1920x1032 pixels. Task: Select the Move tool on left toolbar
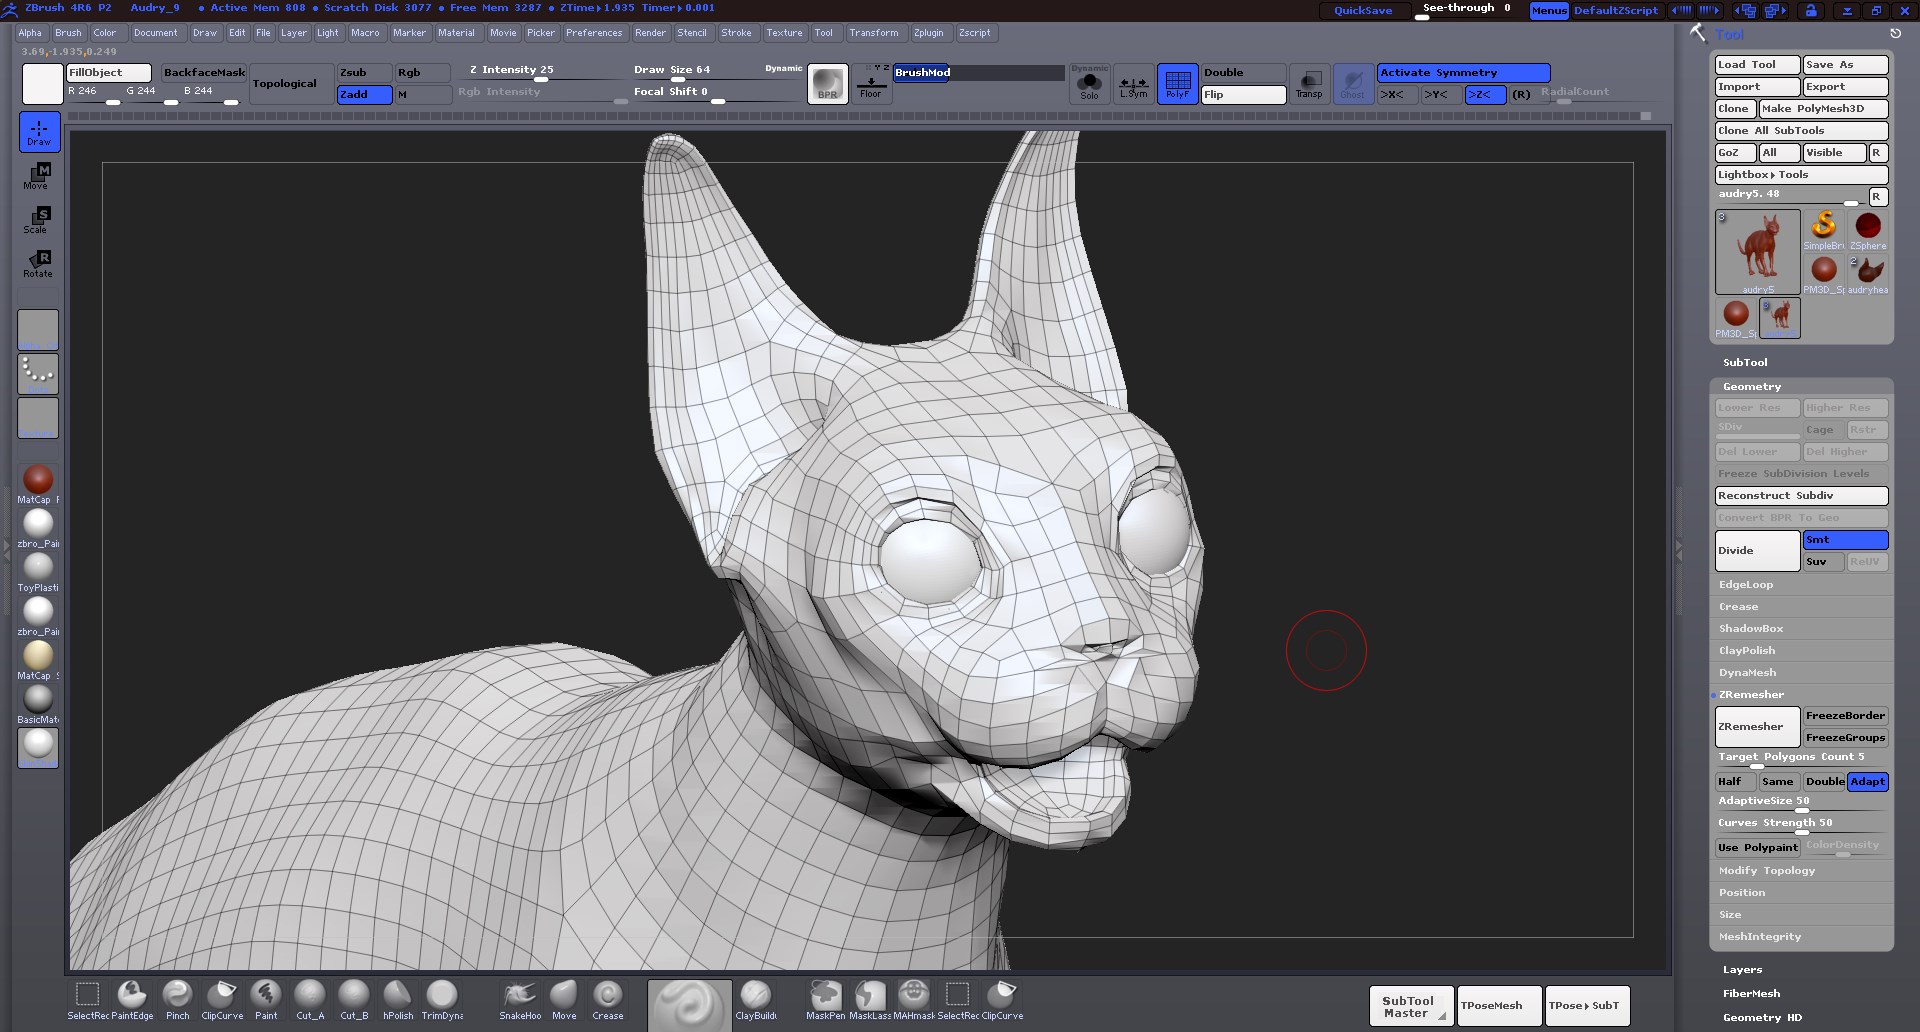point(38,175)
